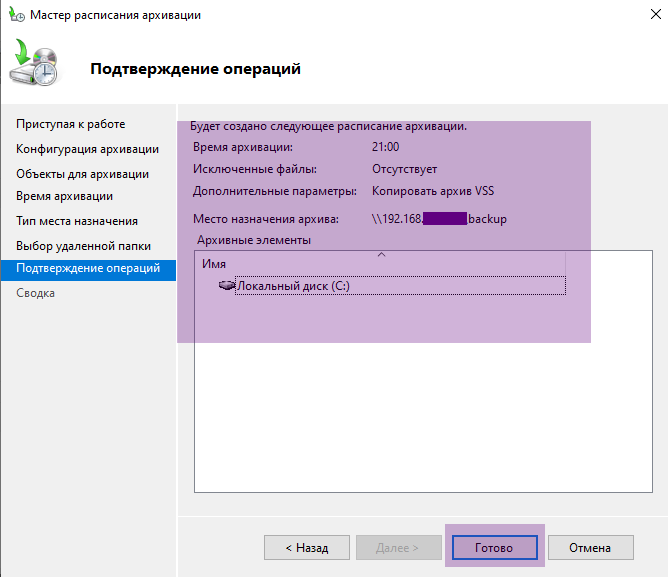This screenshot has height=577, width=668.
Task: Close the wizard window with X
Action: tap(656, 14)
